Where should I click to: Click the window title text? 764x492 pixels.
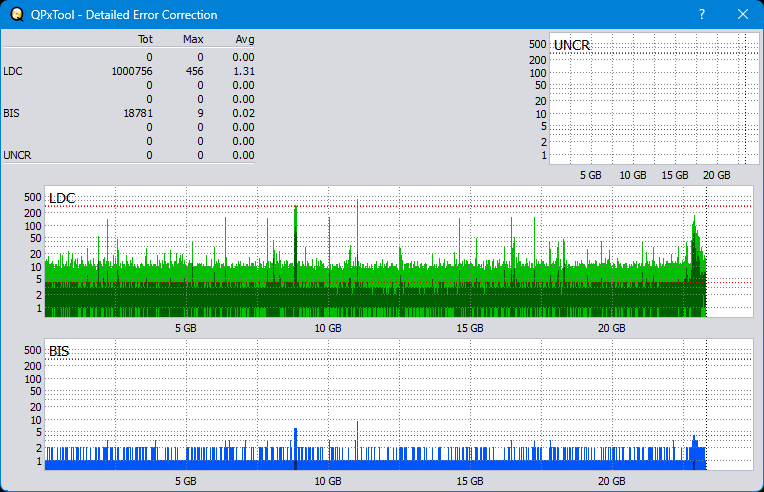[125, 15]
